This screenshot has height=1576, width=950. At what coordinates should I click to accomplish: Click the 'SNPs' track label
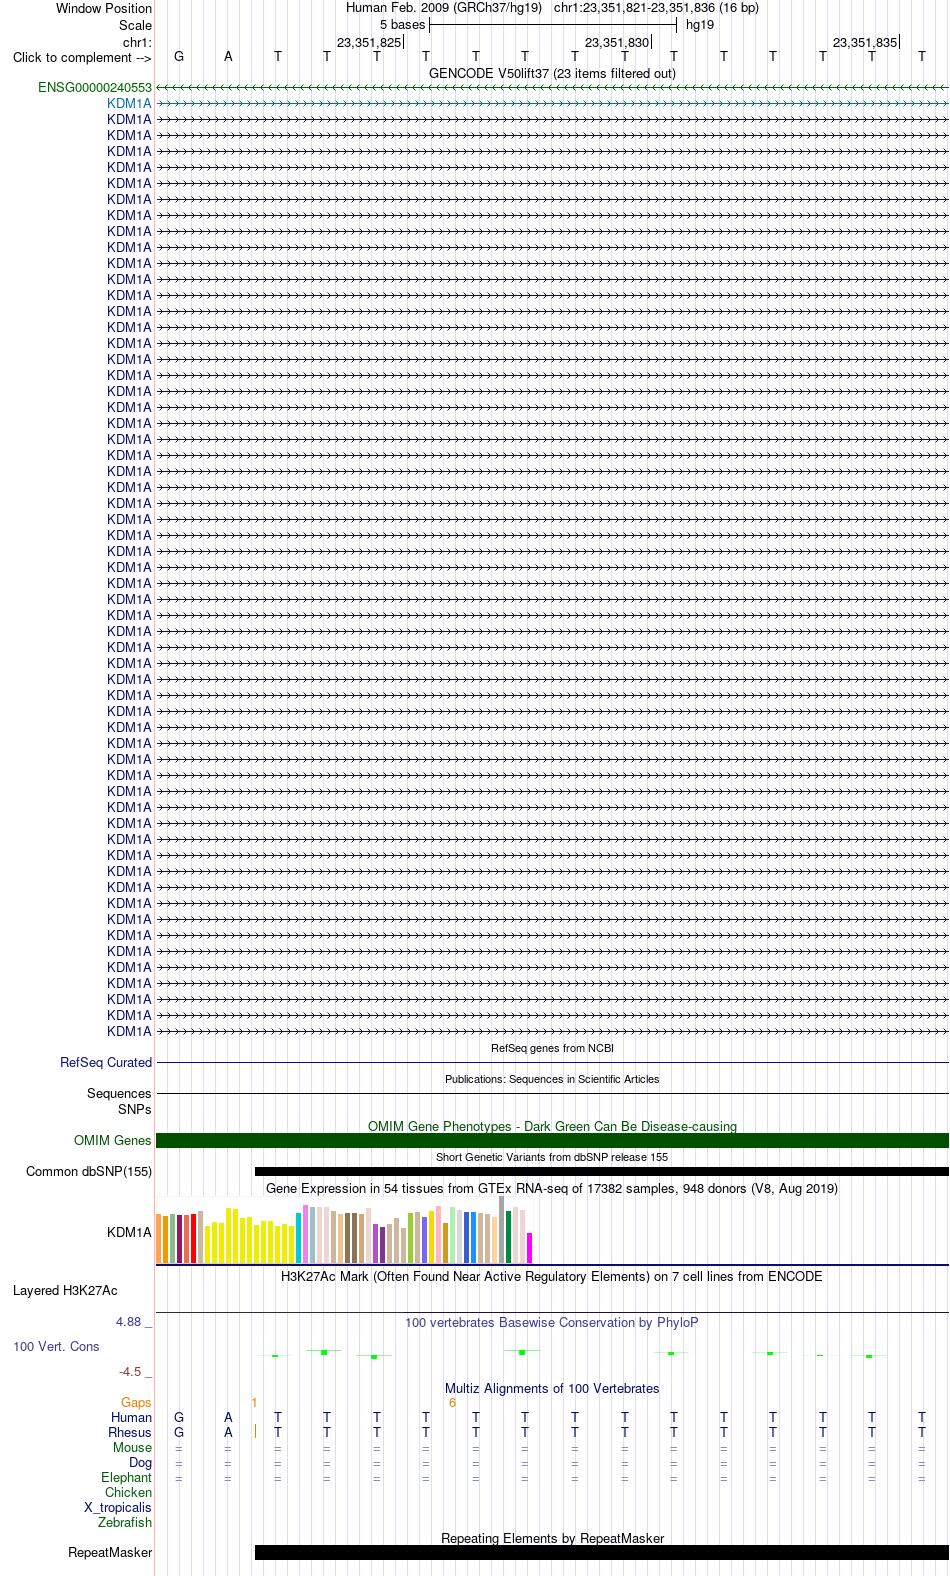click(x=134, y=1110)
